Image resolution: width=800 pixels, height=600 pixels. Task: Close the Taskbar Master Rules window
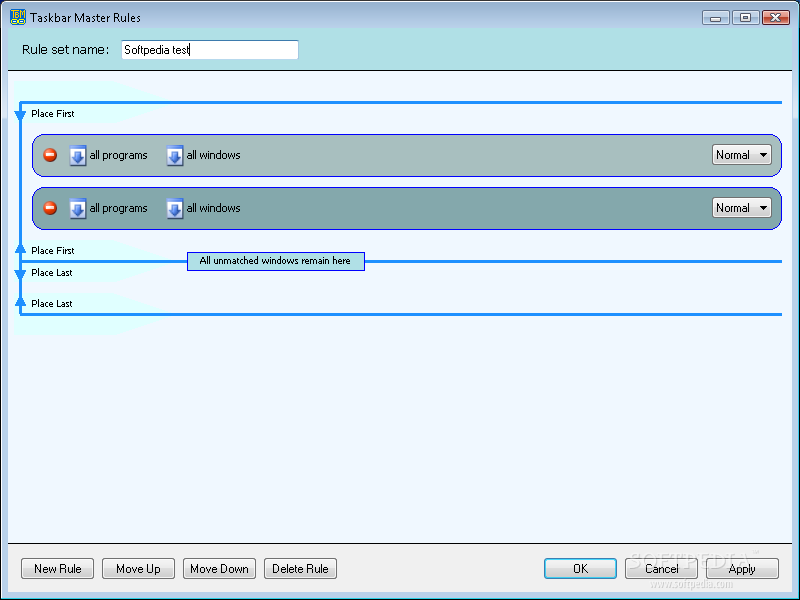click(776, 18)
